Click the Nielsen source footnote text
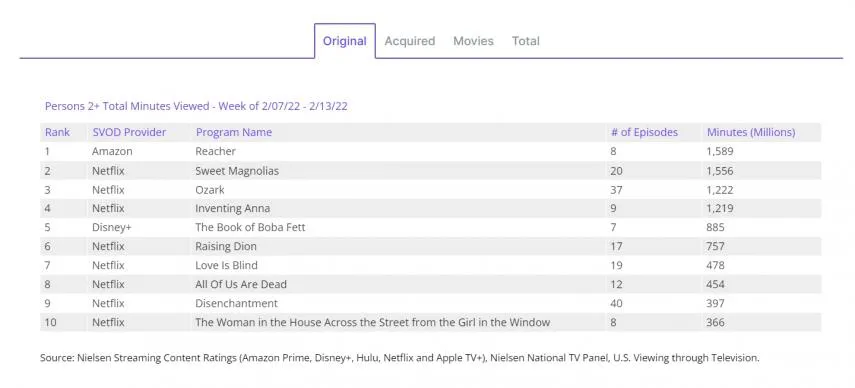This screenshot has height=388, width=855. [x=399, y=358]
